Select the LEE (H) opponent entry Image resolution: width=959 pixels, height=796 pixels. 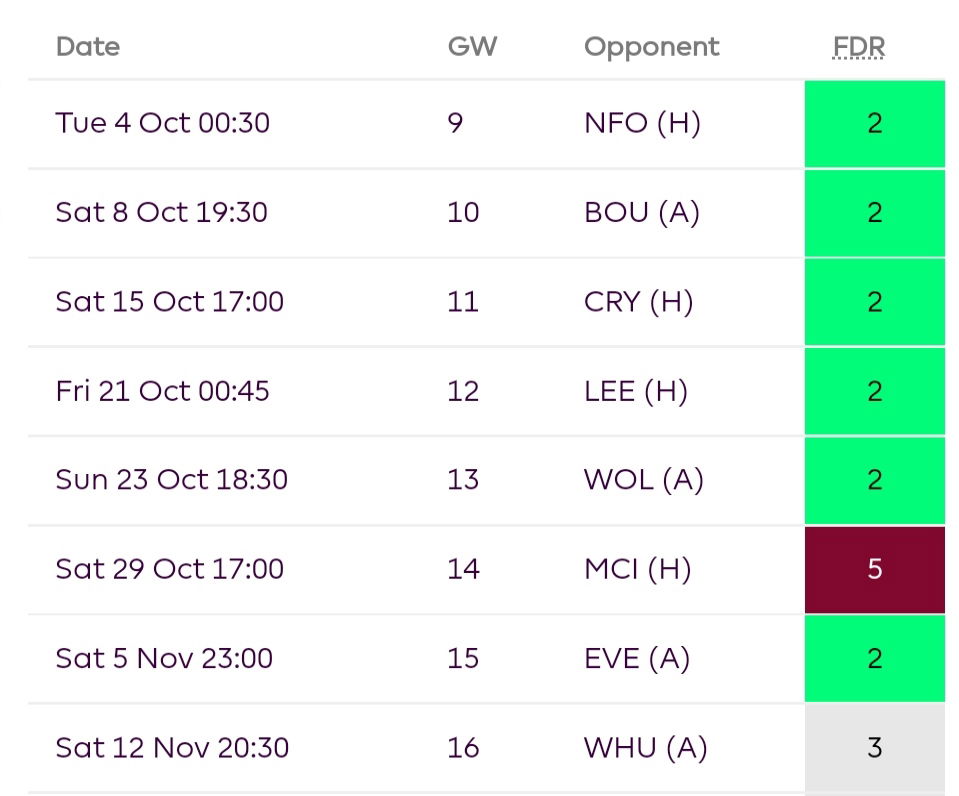pos(636,391)
